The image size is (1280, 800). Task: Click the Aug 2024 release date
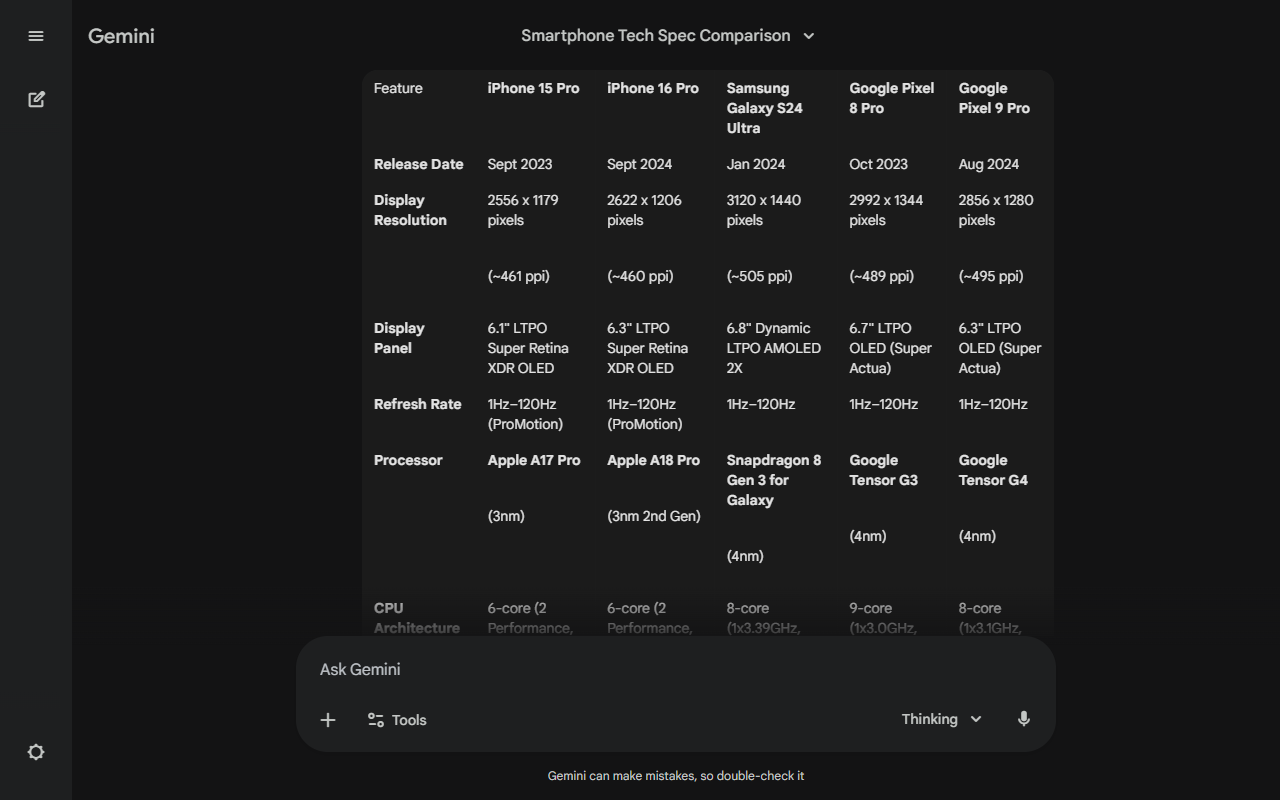click(x=989, y=164)
